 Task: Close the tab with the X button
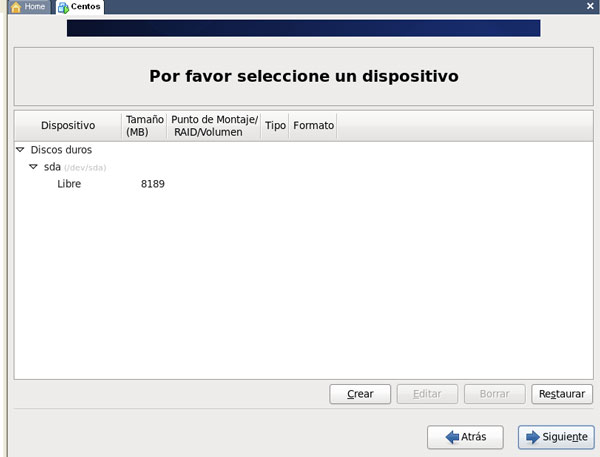(592, 6)
